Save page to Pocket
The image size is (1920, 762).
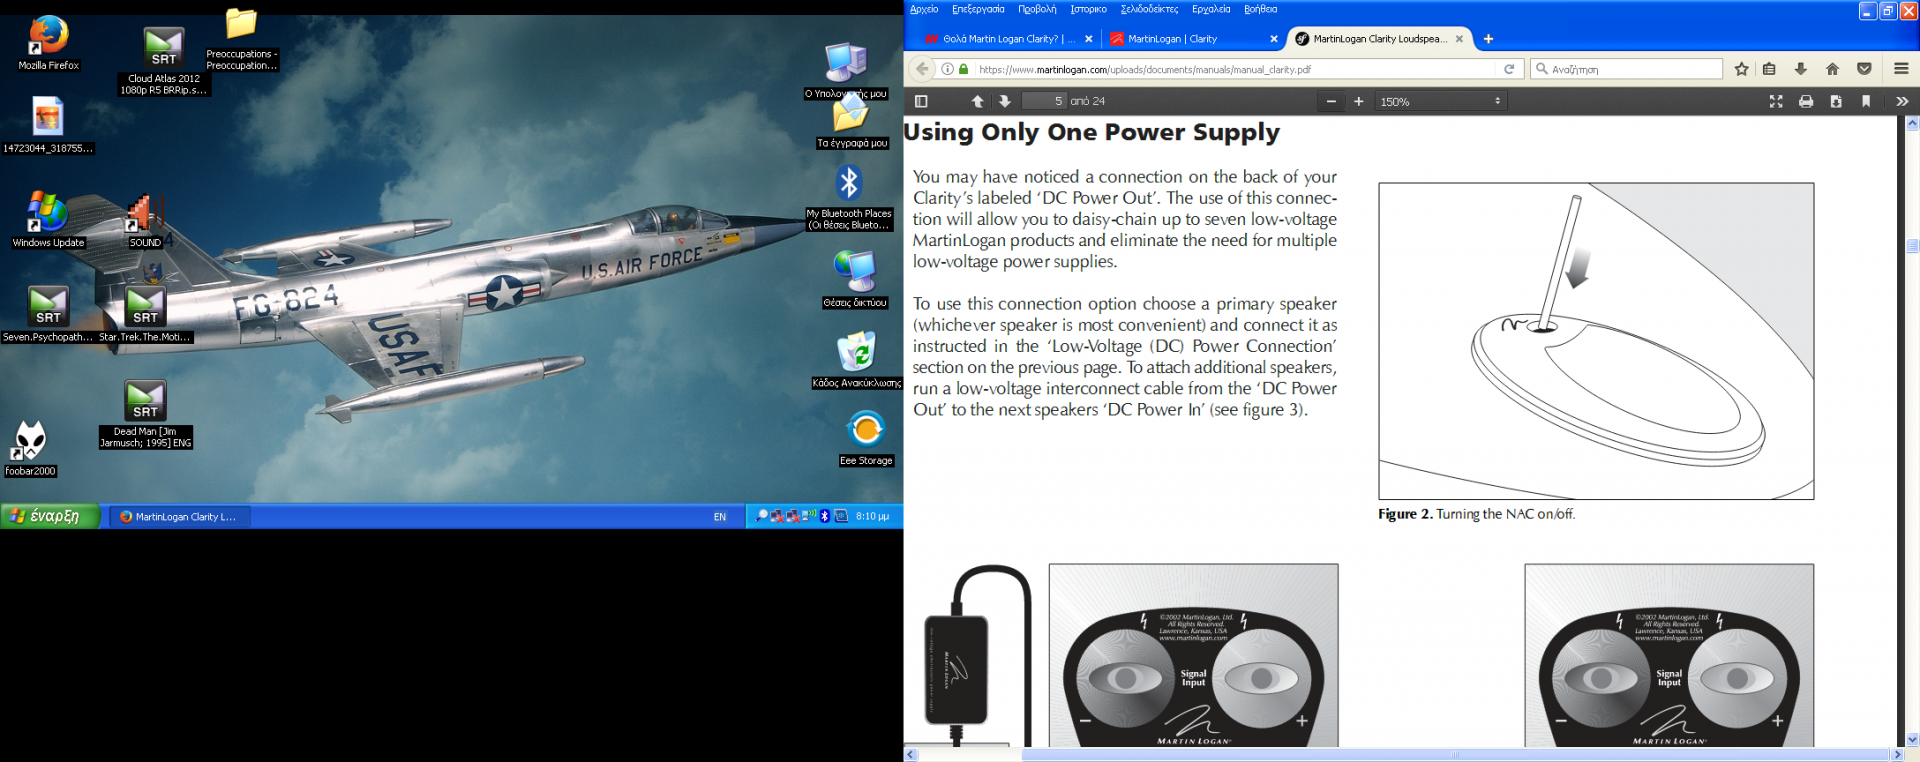[x=1864, y=69]
